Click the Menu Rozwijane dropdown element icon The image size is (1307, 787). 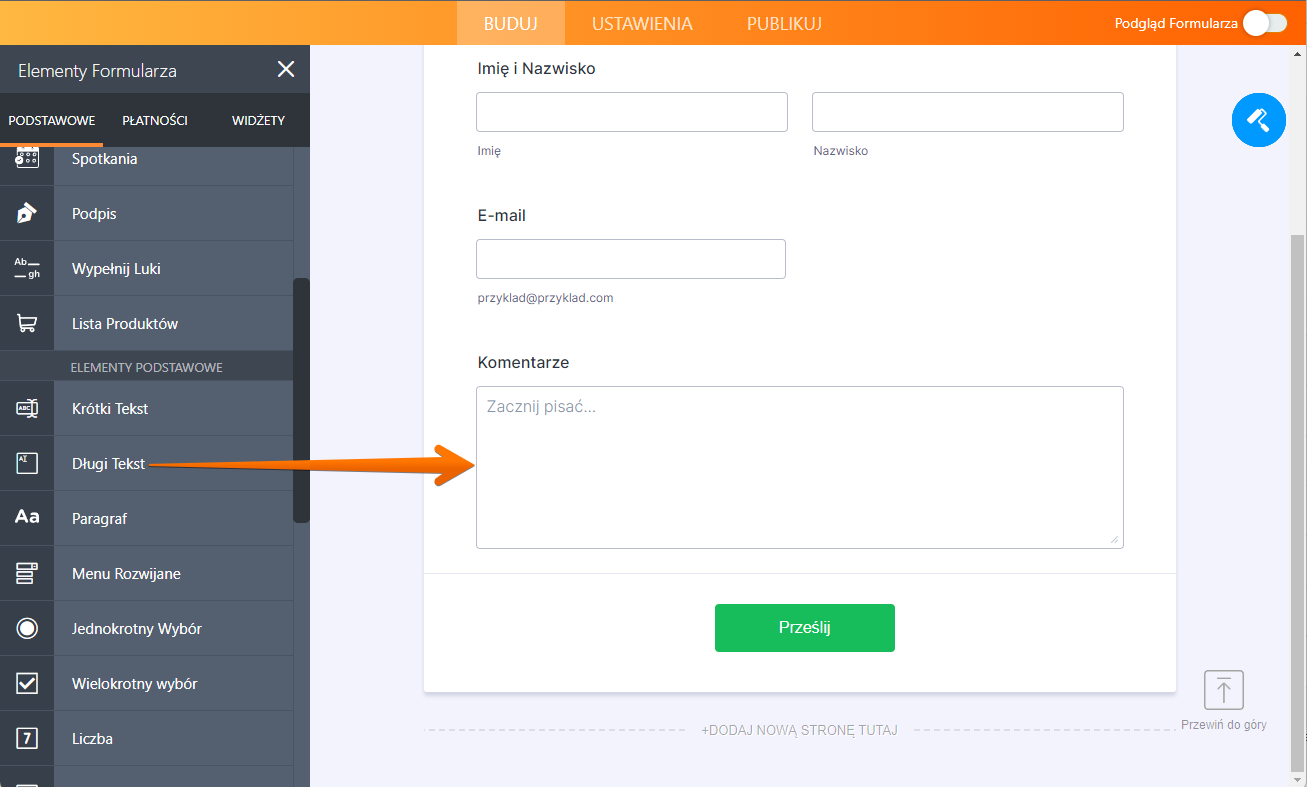pos(27,573)
